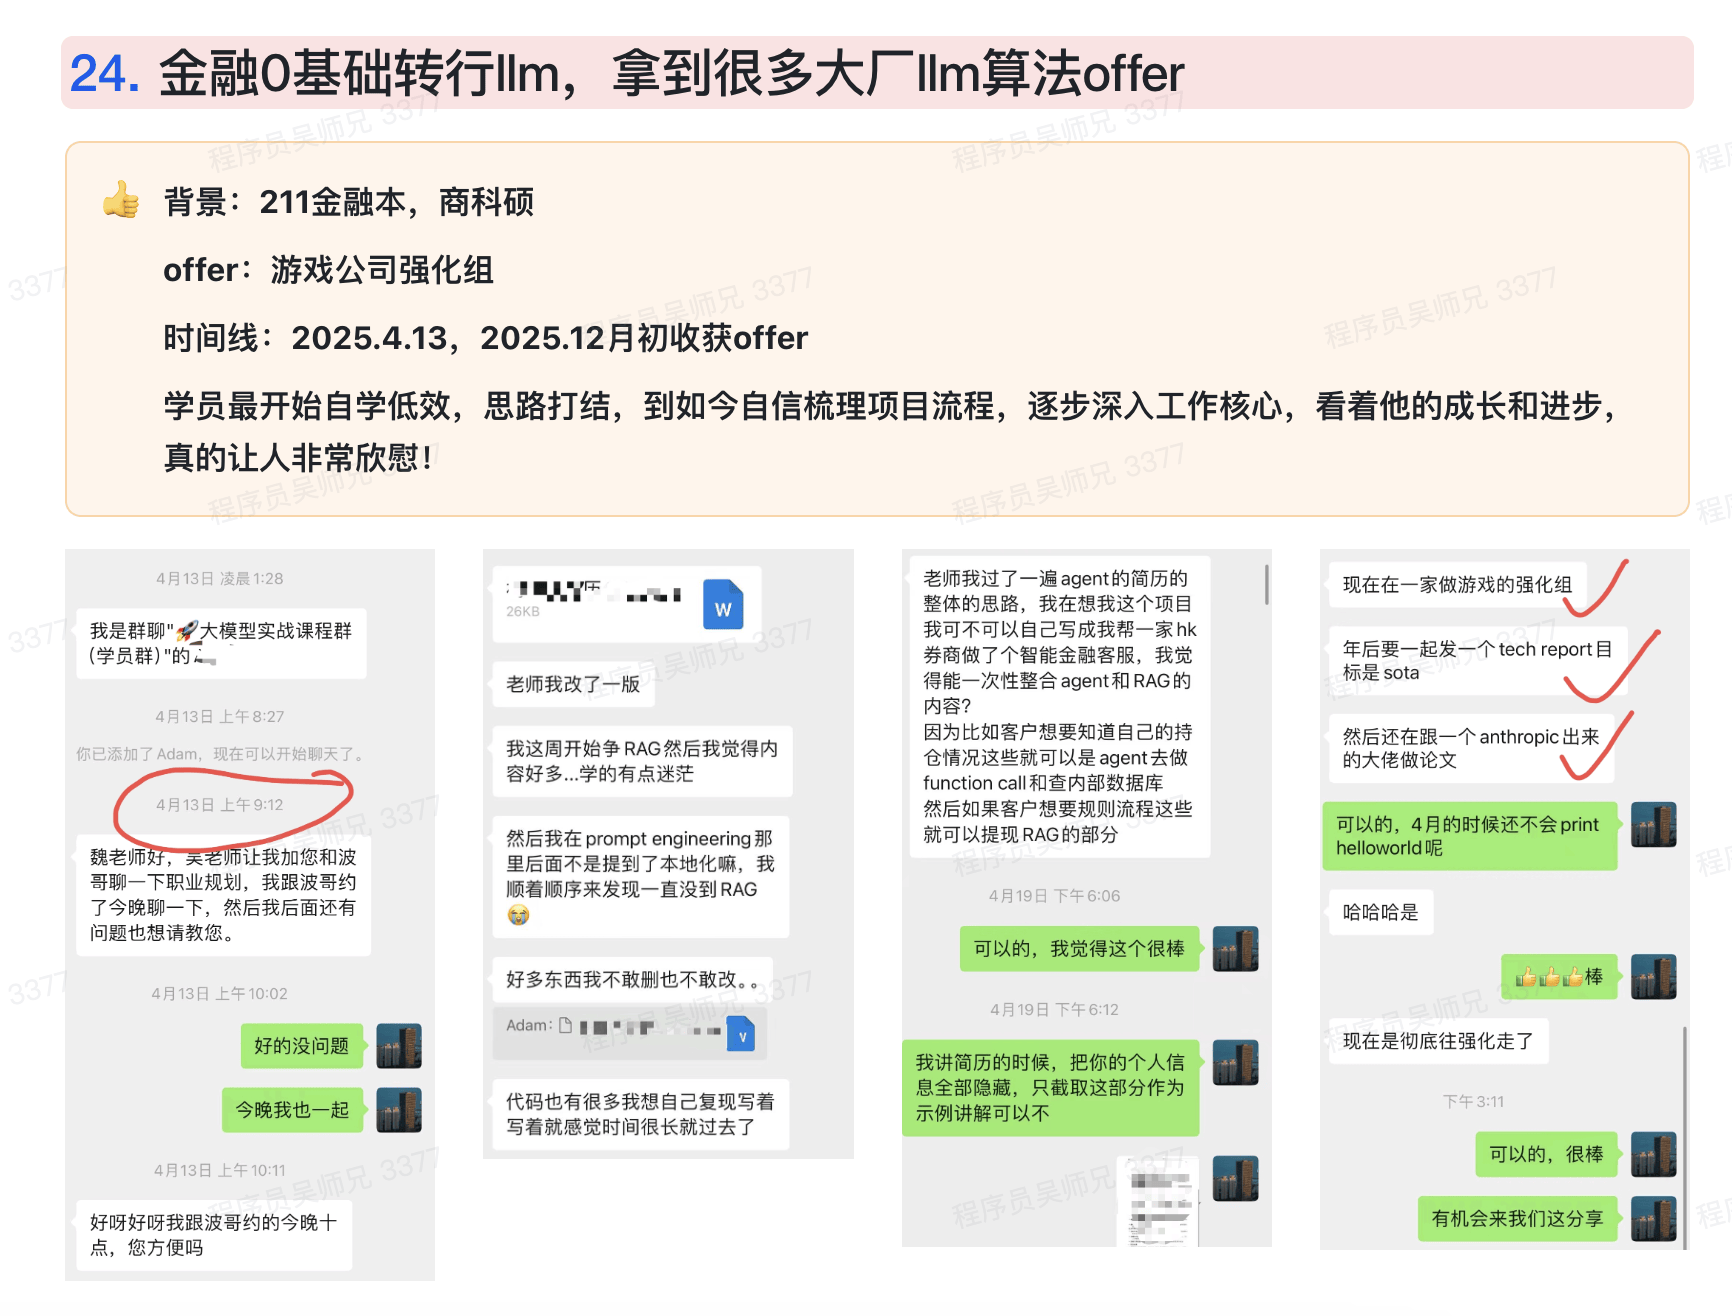Select the 老师我改了一版 message bubble
The height and width of the screenshot is (1316, 1732).
573,685
